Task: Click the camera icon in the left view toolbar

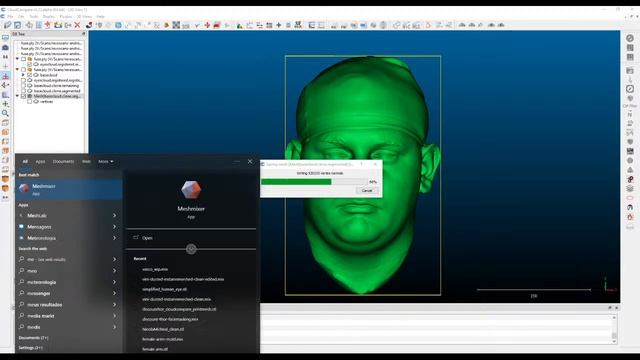Action: point(5,47)
